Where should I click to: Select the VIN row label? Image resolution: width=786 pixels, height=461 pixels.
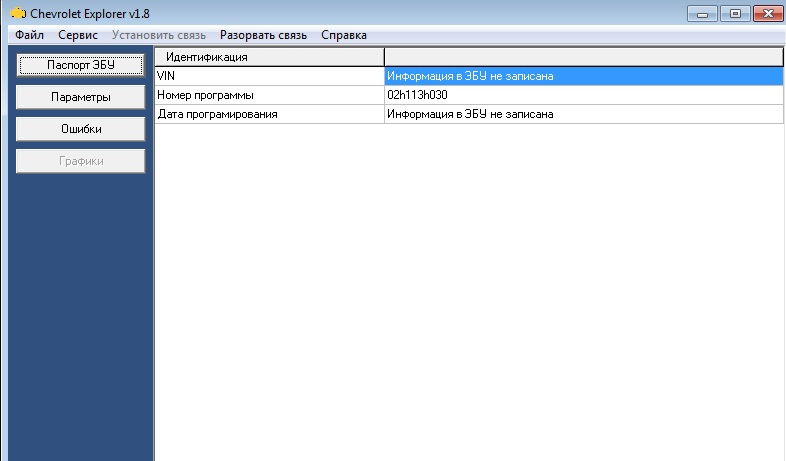pyautogui.click(x=269, y=76)
